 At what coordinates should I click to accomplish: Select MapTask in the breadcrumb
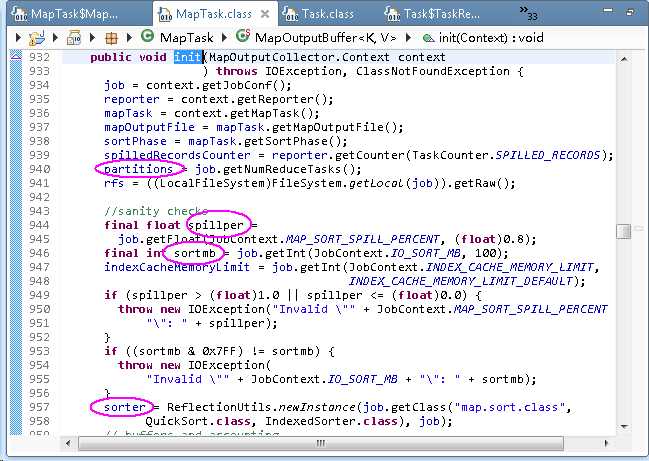click(x=186, y=38)
